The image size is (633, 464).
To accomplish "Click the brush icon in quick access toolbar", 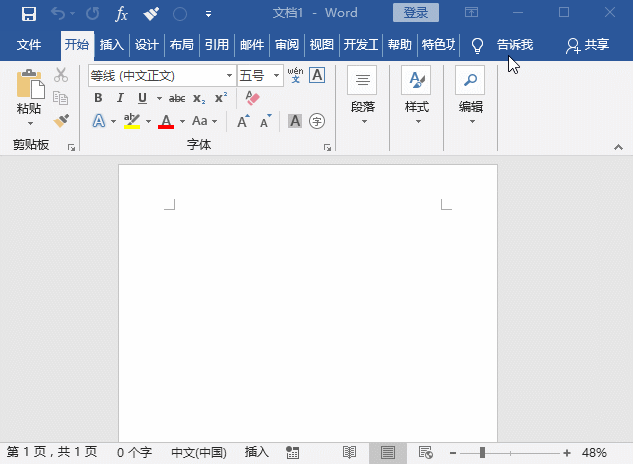I will coord(151,14).
